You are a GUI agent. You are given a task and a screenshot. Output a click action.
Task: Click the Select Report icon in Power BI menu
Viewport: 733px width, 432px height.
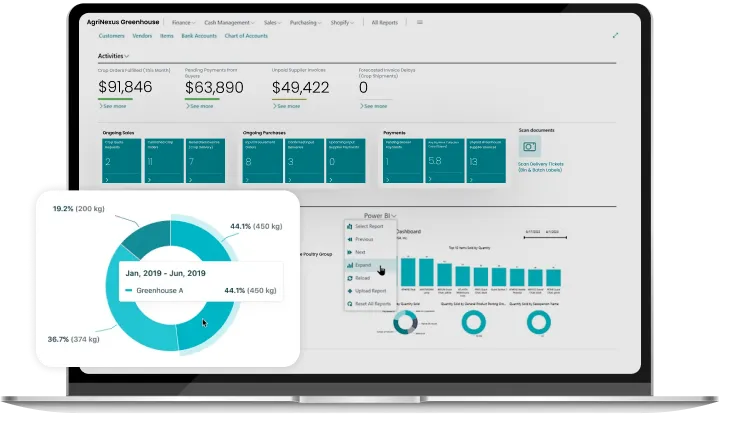[x=349, y=227]
